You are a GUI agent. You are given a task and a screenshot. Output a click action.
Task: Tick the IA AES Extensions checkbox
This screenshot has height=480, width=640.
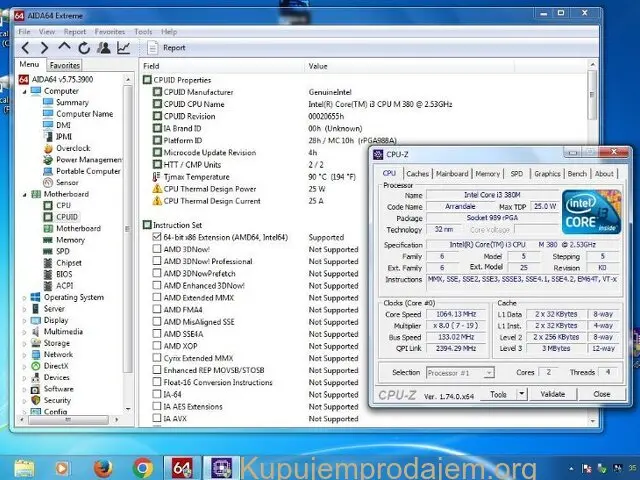[x=157, y=406]
